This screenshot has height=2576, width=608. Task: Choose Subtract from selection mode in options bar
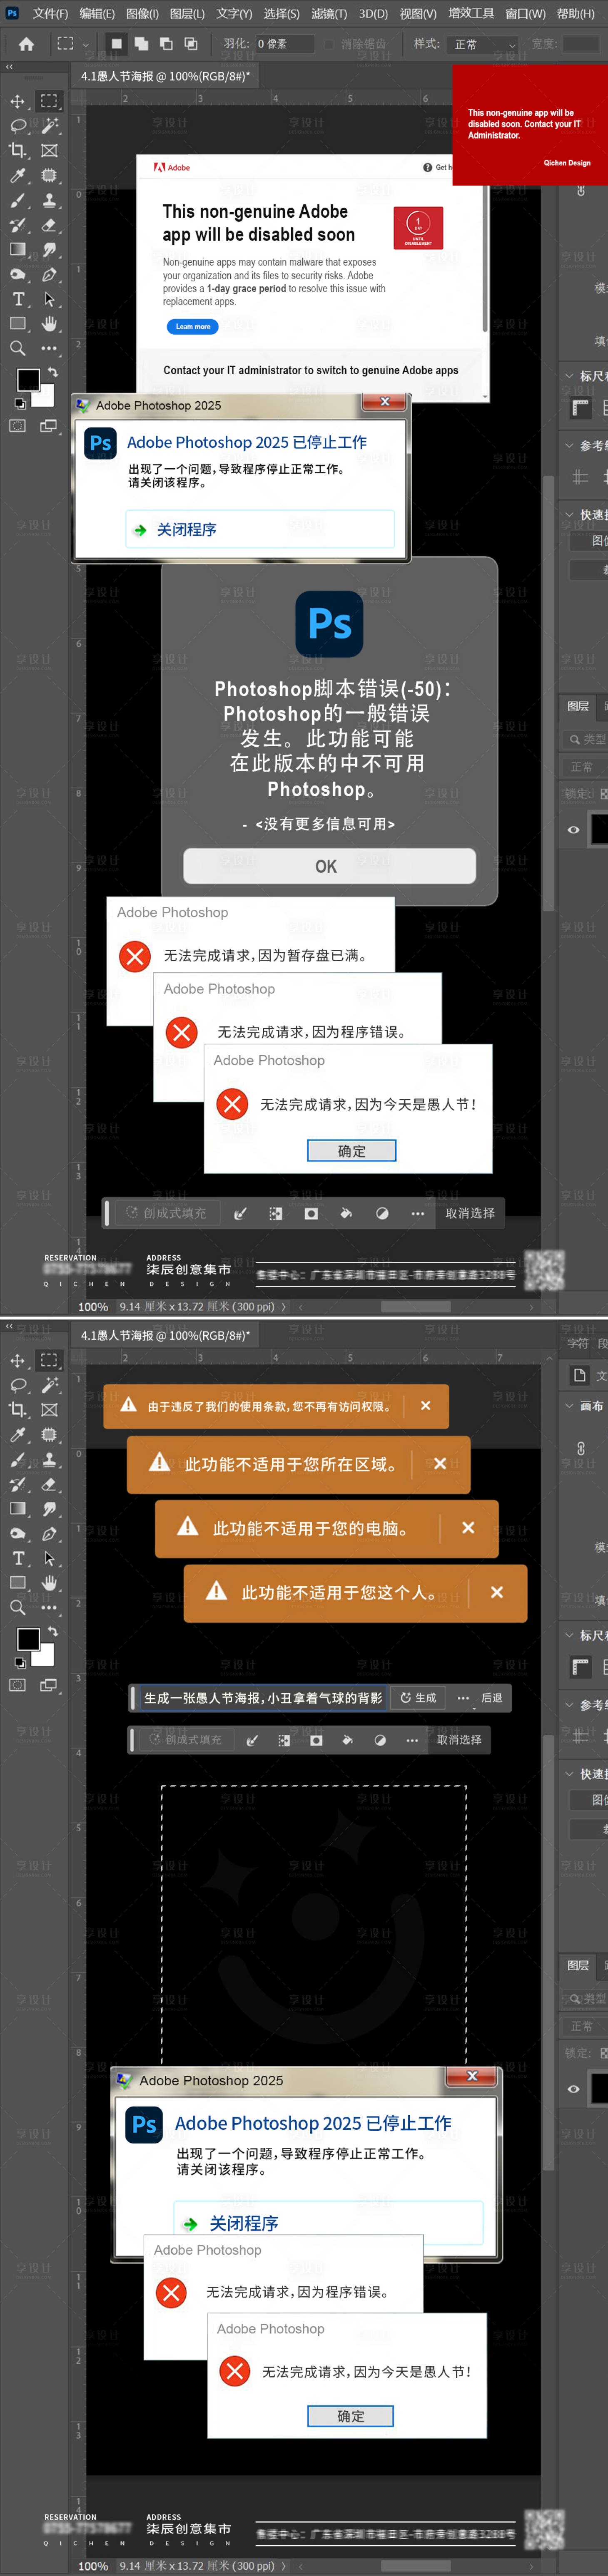click(166, 44)
